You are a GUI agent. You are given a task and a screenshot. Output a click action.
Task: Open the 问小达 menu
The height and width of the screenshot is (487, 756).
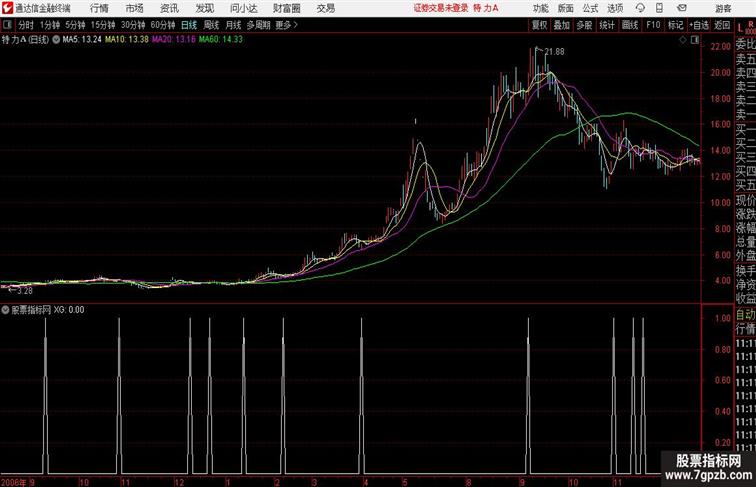click(243, 8)
